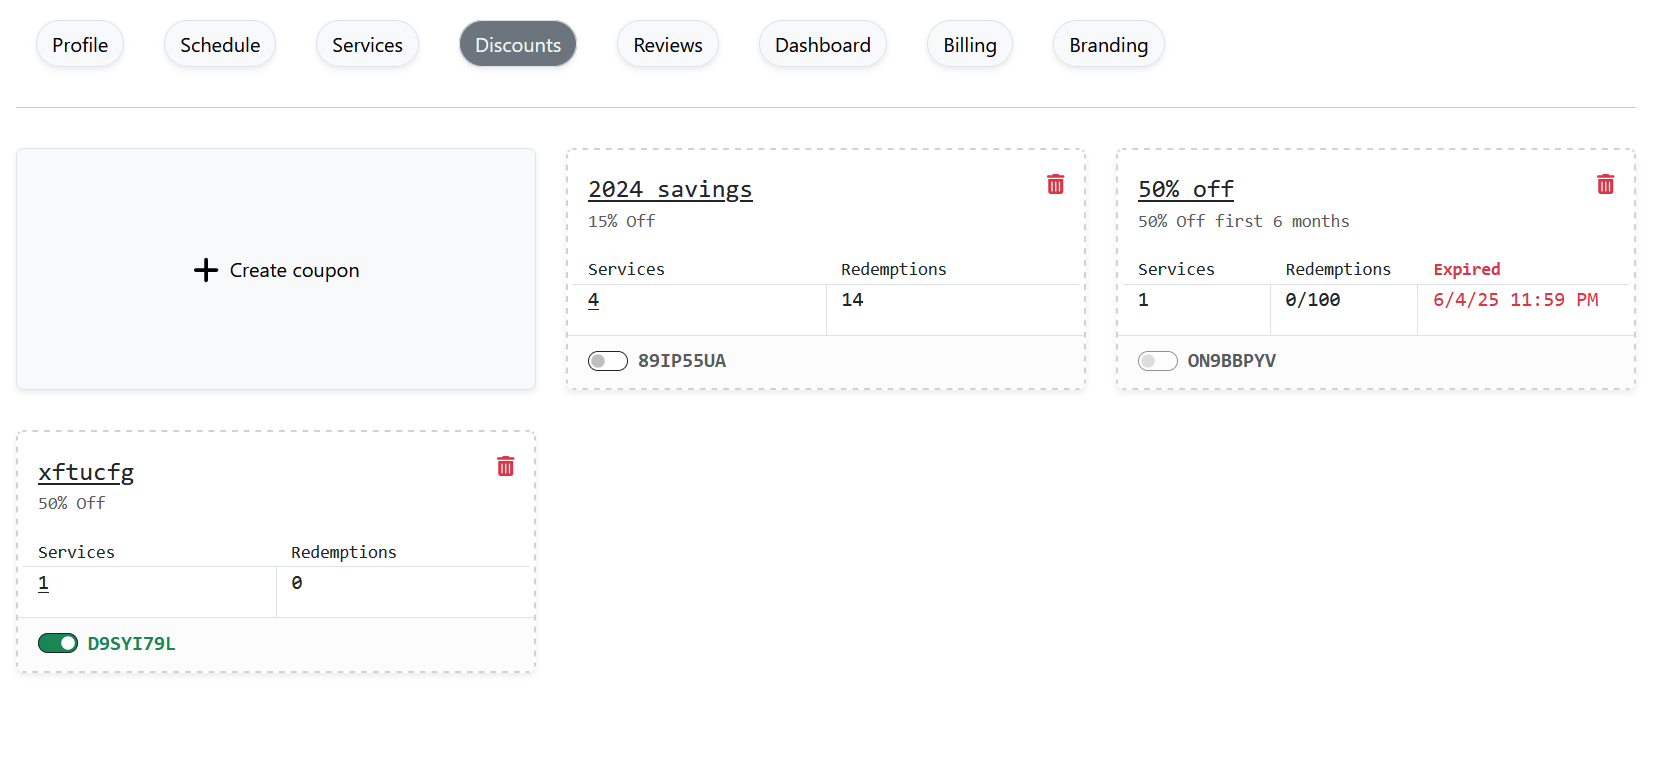Click the expiry date 6/4/25 11:59 PM
1656x776 pixels.
(1516, 300)
